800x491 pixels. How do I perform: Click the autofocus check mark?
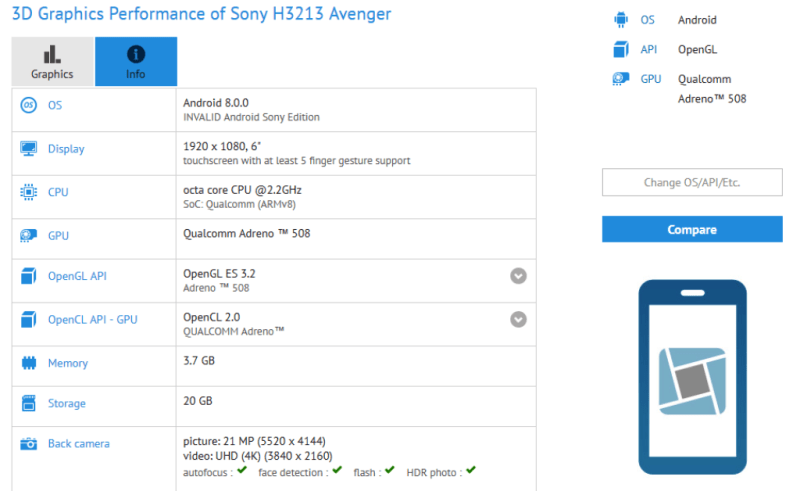[x=242, y=470]
